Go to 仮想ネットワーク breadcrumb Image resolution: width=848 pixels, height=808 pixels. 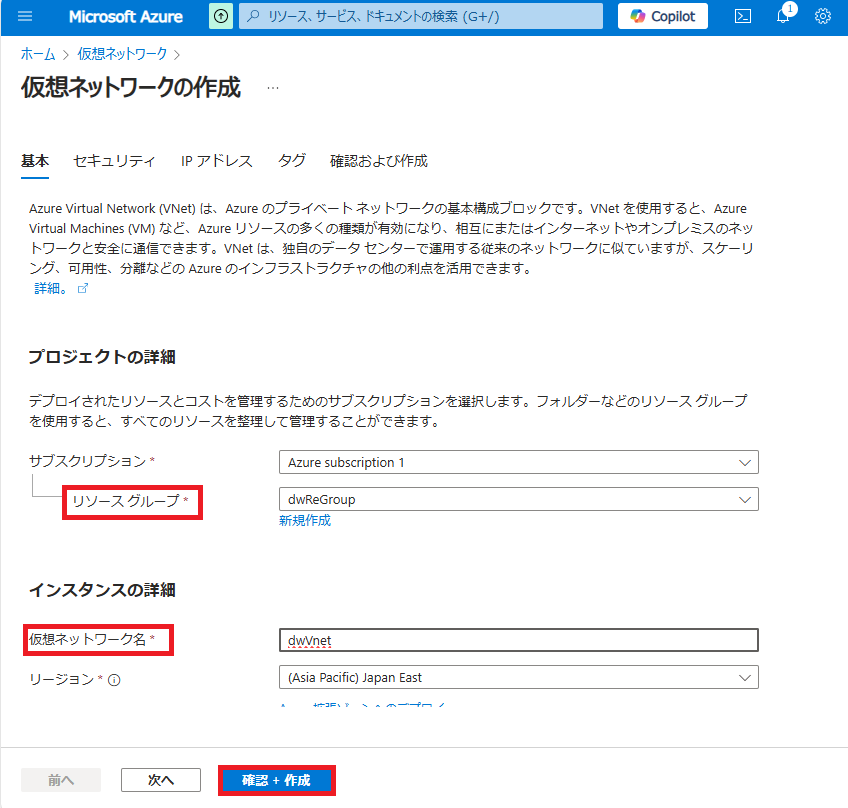tap(122, 54)
